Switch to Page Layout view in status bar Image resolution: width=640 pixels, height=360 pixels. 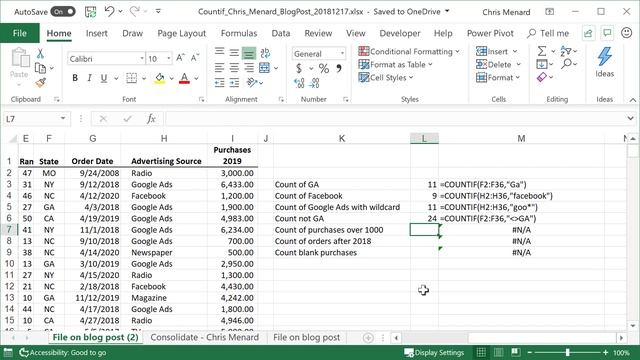(x=498, y=352)
